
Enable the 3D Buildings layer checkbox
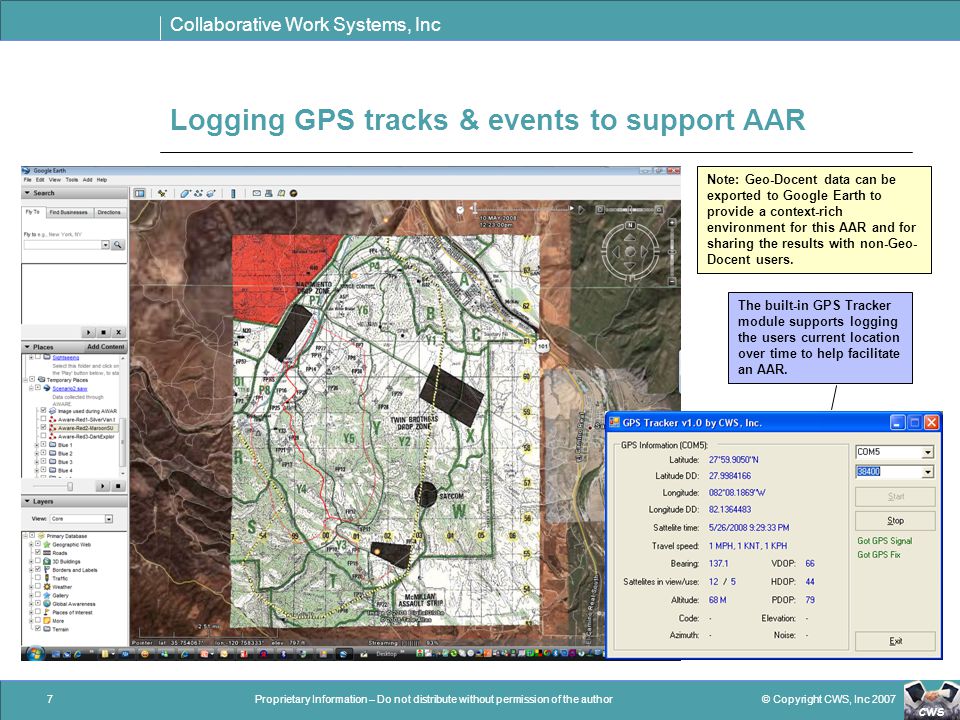38,561
